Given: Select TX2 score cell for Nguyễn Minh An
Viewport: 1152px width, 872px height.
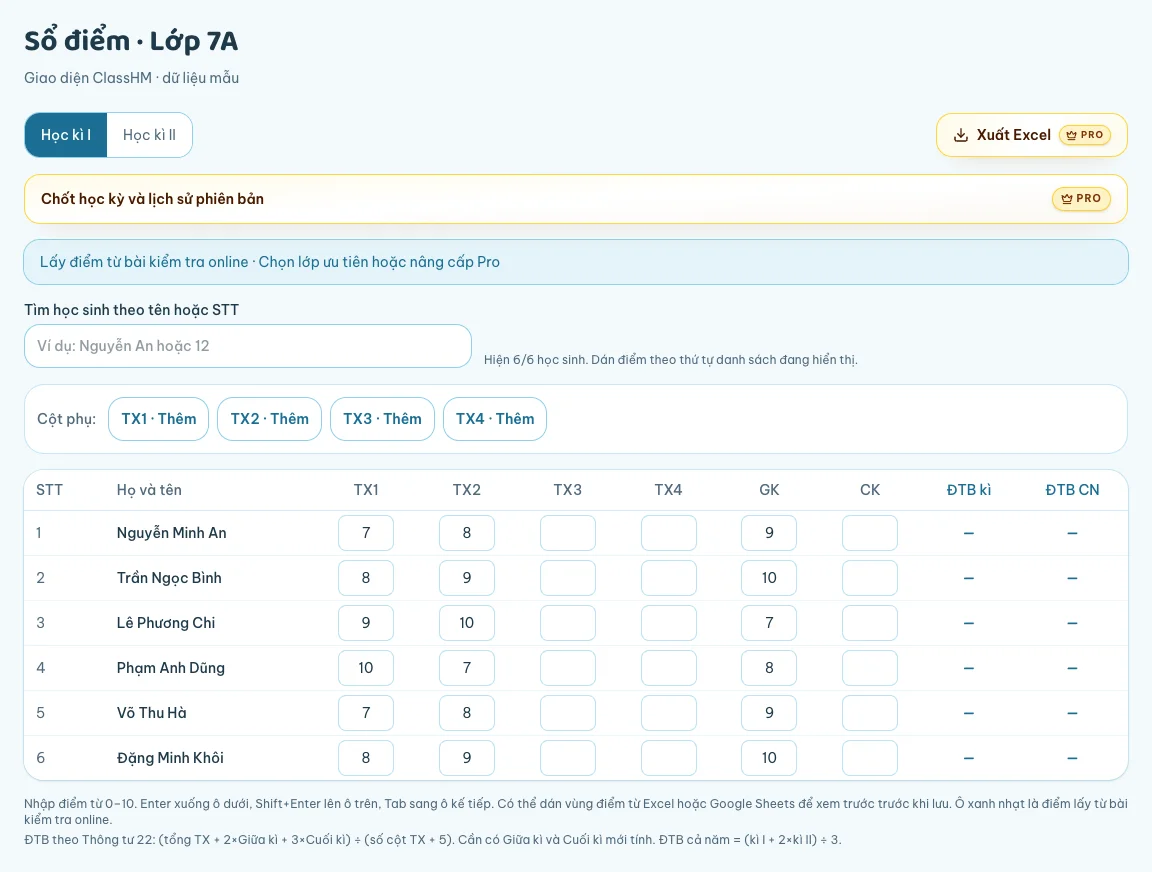Looking at the screenshot, I should tap(467, 533).
